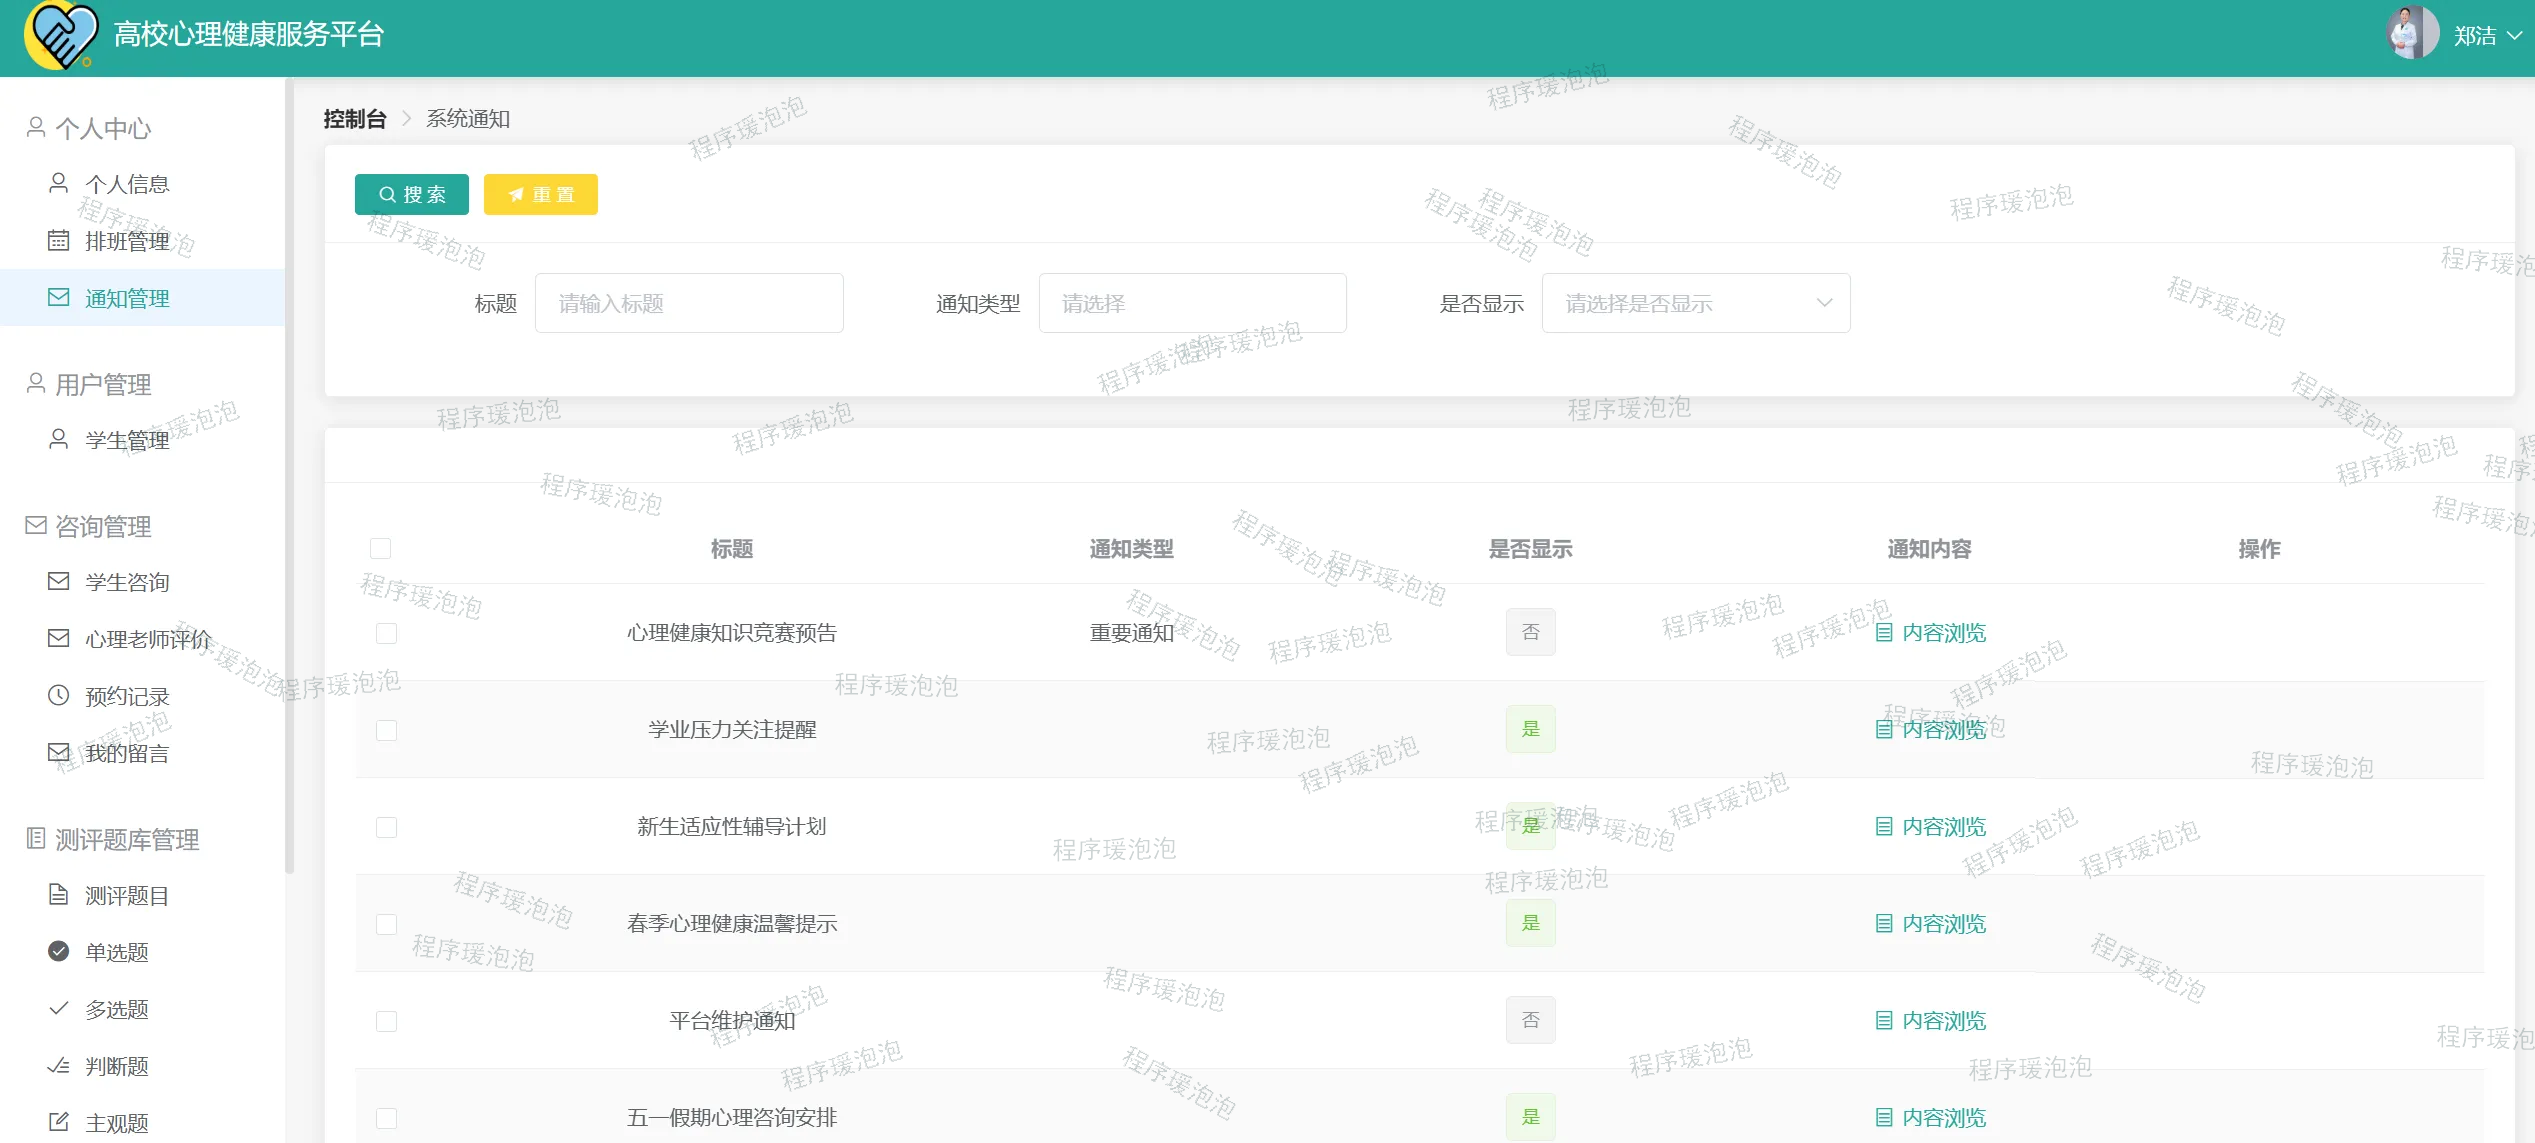Expand the 郑洁 user menu chevron
2535x1143 pixels.
pos(2514,36)
